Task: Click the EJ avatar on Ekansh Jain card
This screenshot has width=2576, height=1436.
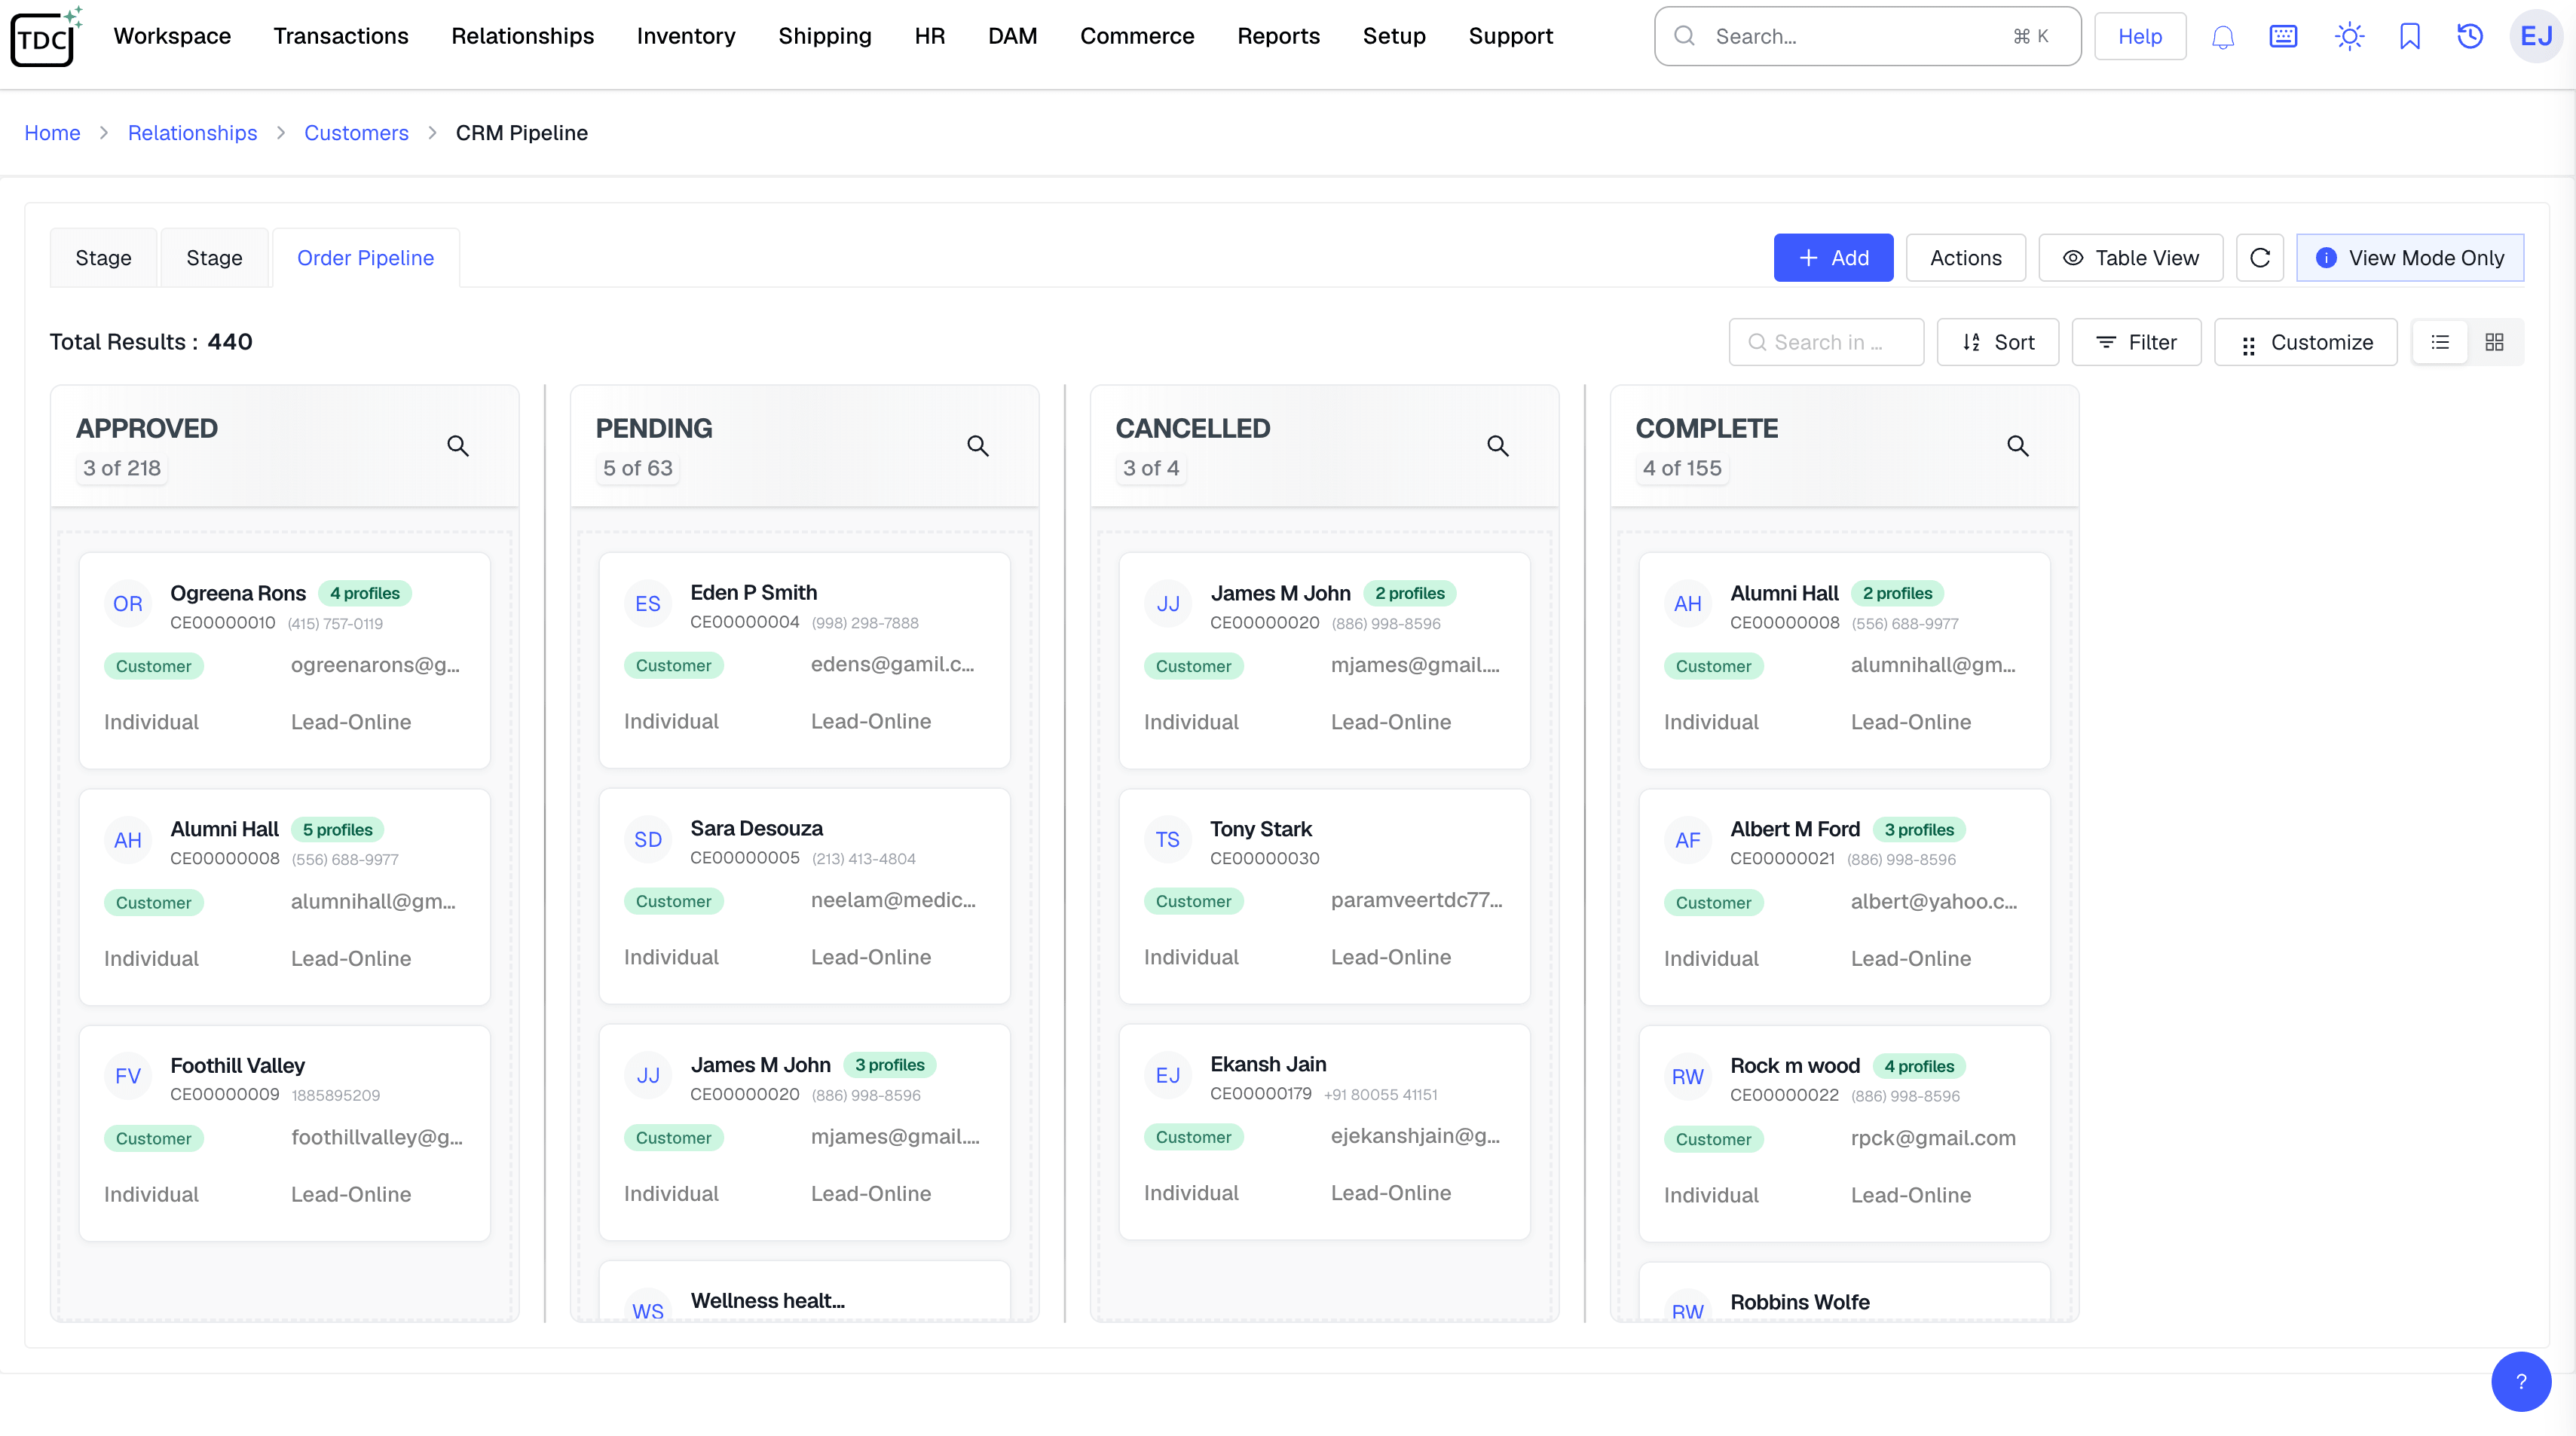Action: (1168, 1076)
